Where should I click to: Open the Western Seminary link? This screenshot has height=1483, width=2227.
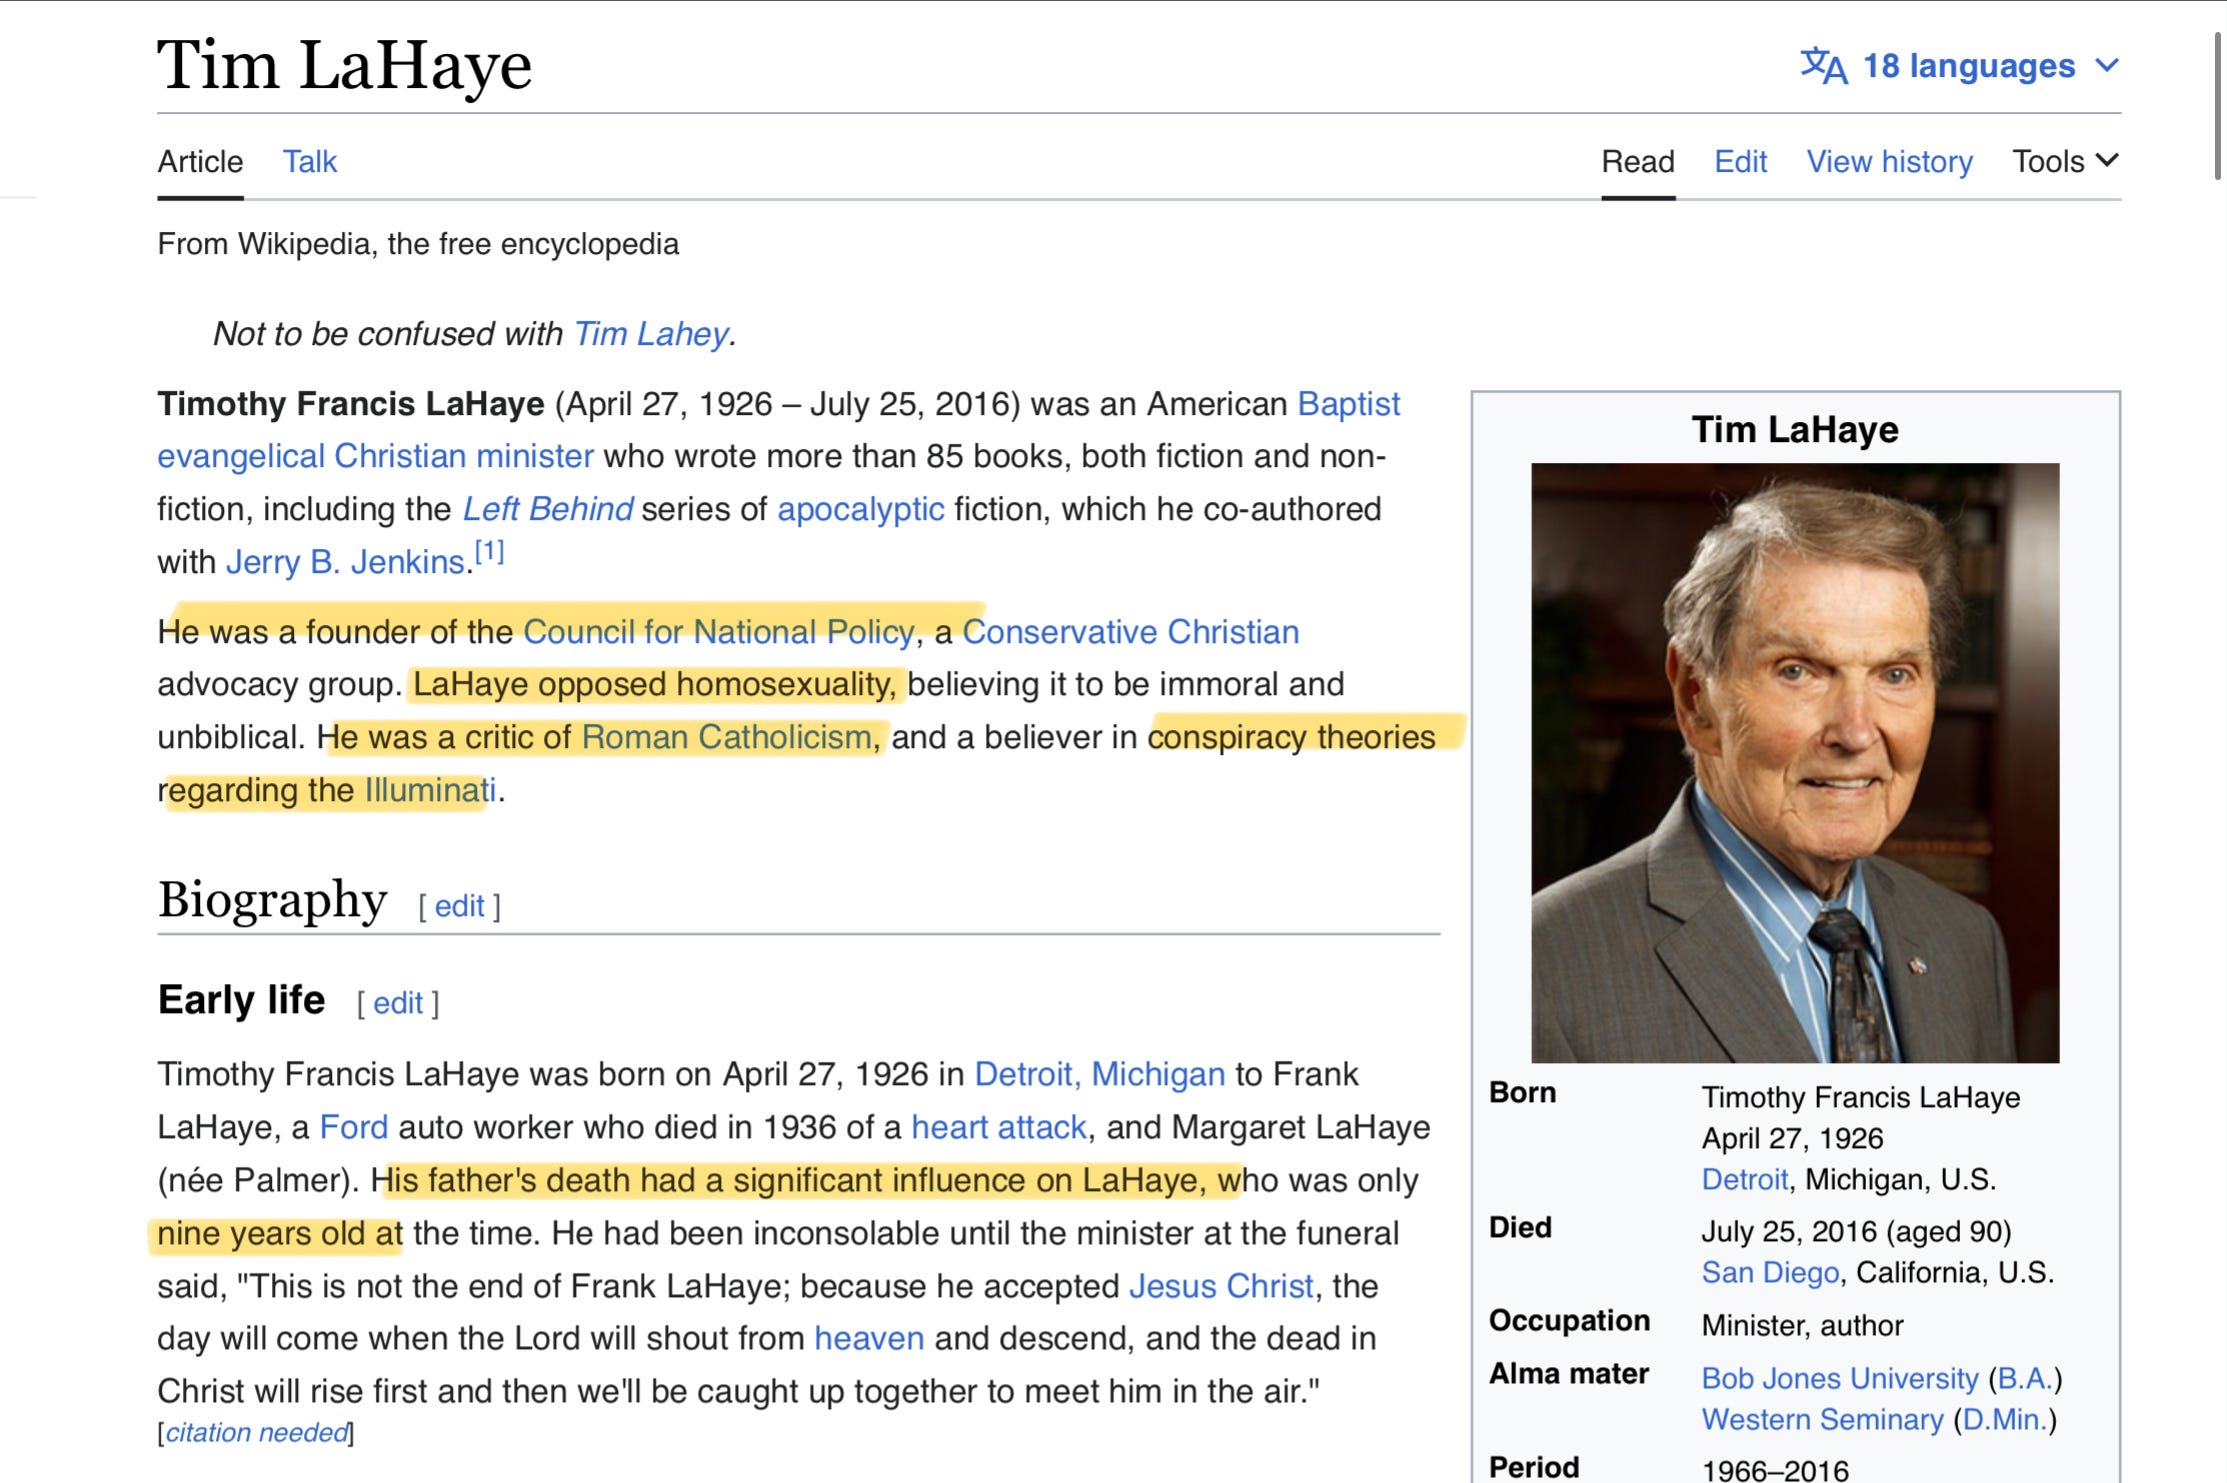[1822, 1420]
